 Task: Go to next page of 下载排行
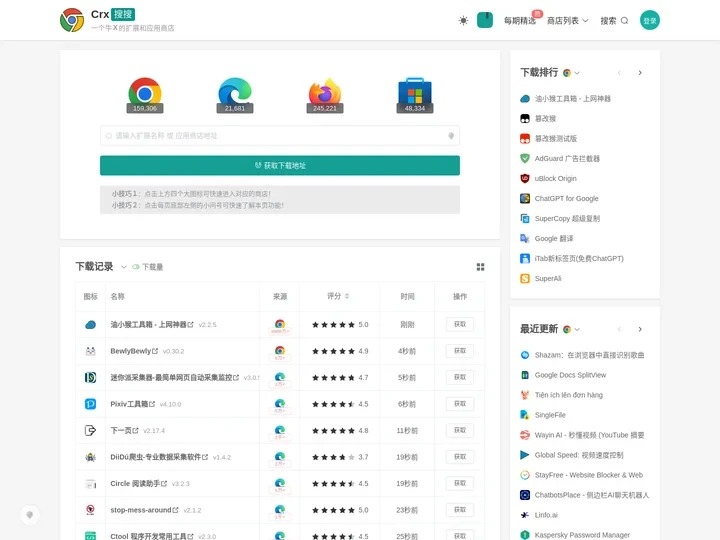click(640, 73)
